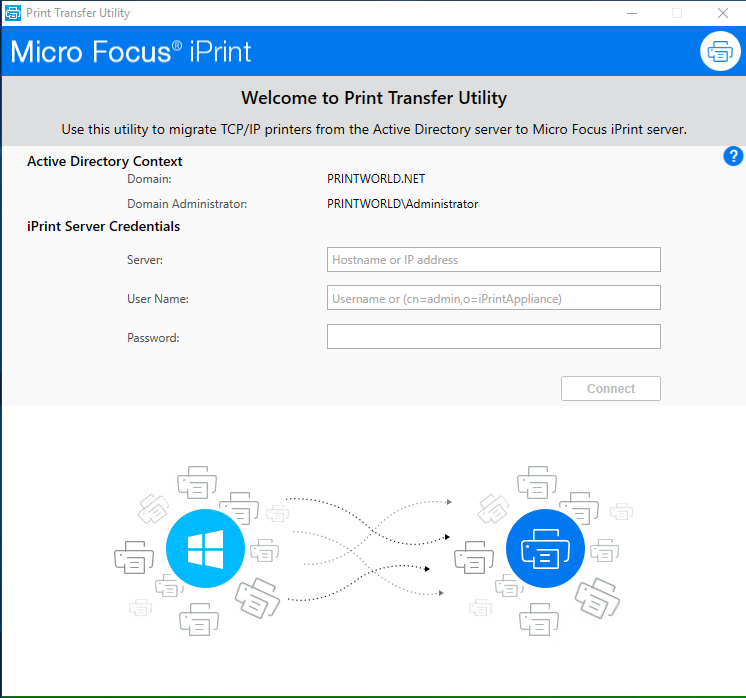The height and width of the screenshot is (698, 746).
Task: Click the blue iPrint printer circle illustration
Action: pyautogui.click(x=545, y=549)
